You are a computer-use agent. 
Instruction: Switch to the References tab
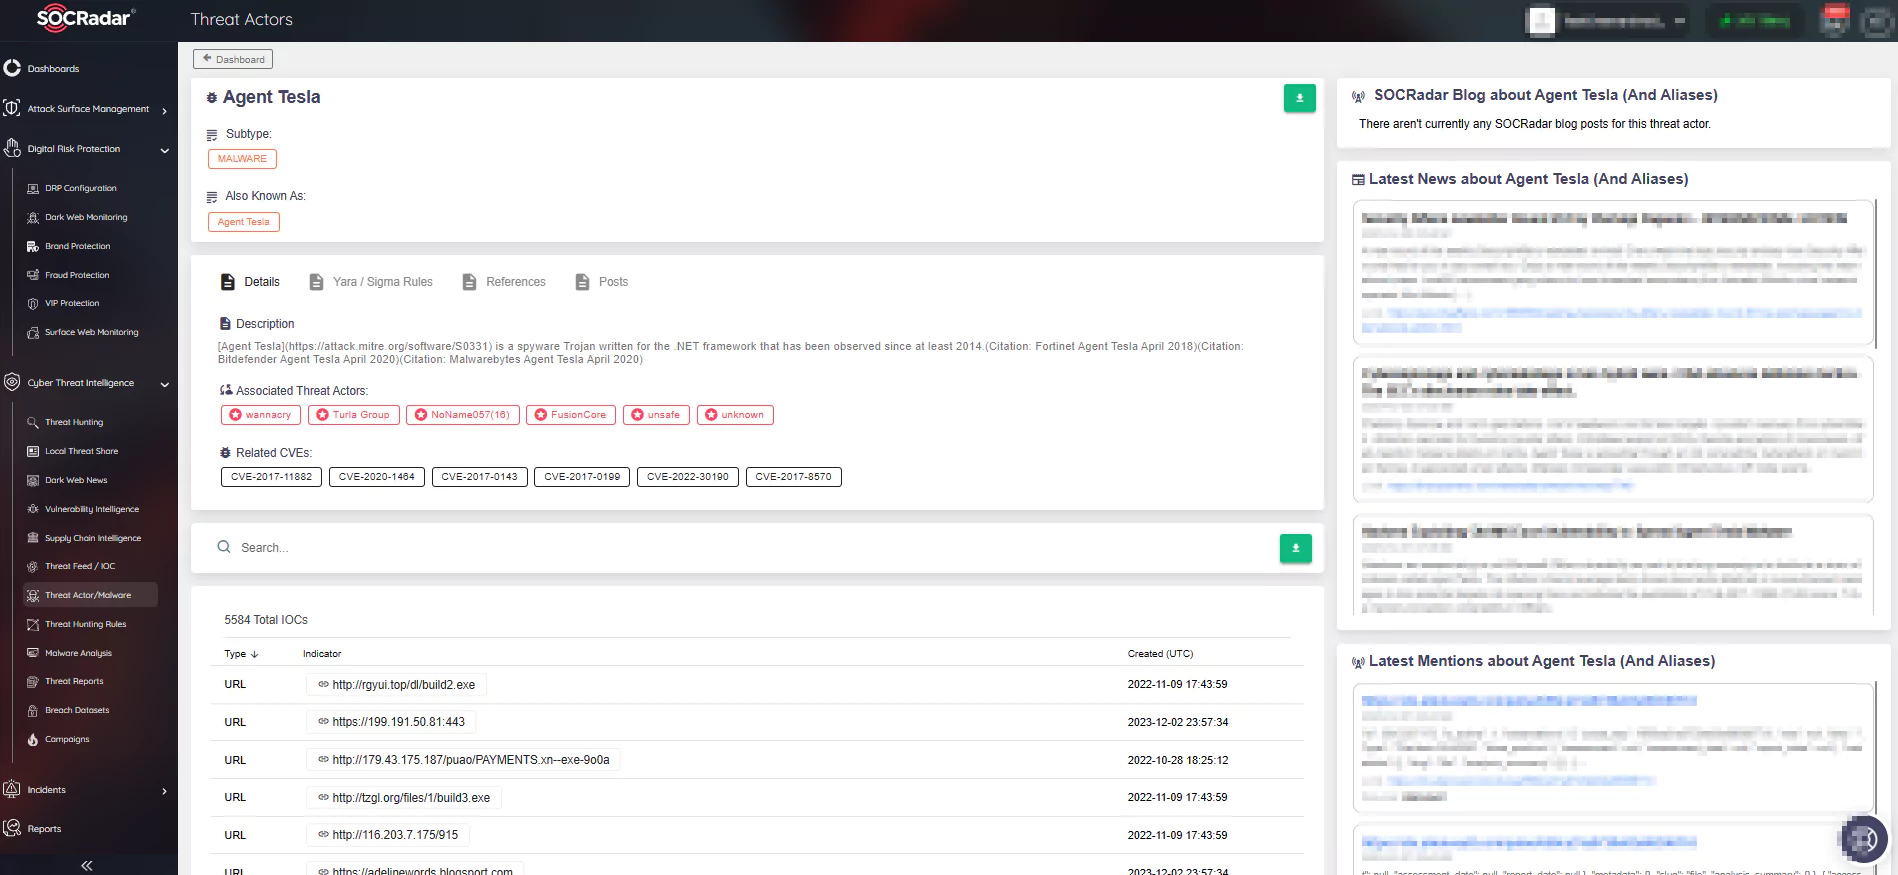point(504,282)
